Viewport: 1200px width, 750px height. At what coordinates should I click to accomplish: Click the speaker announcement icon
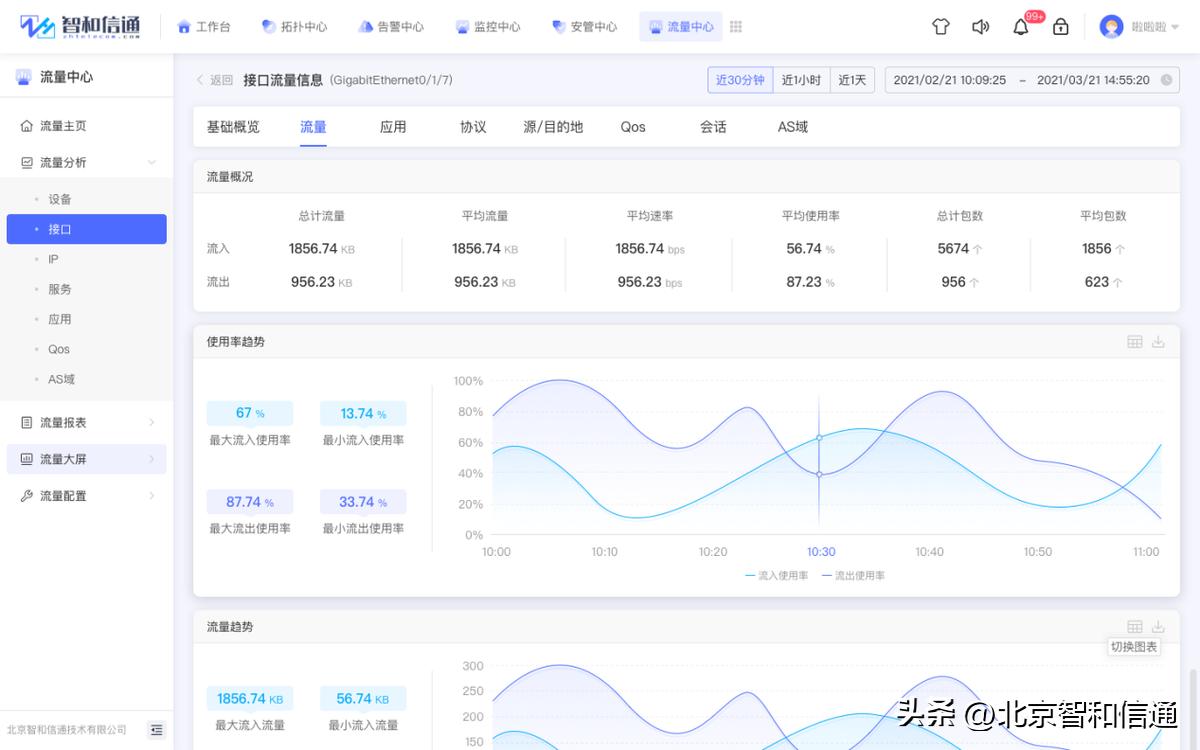[x=980, y=27]
